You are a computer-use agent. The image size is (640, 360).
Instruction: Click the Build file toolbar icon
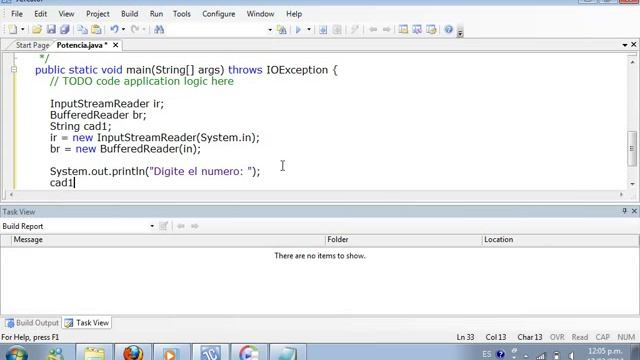coord(323,29)
